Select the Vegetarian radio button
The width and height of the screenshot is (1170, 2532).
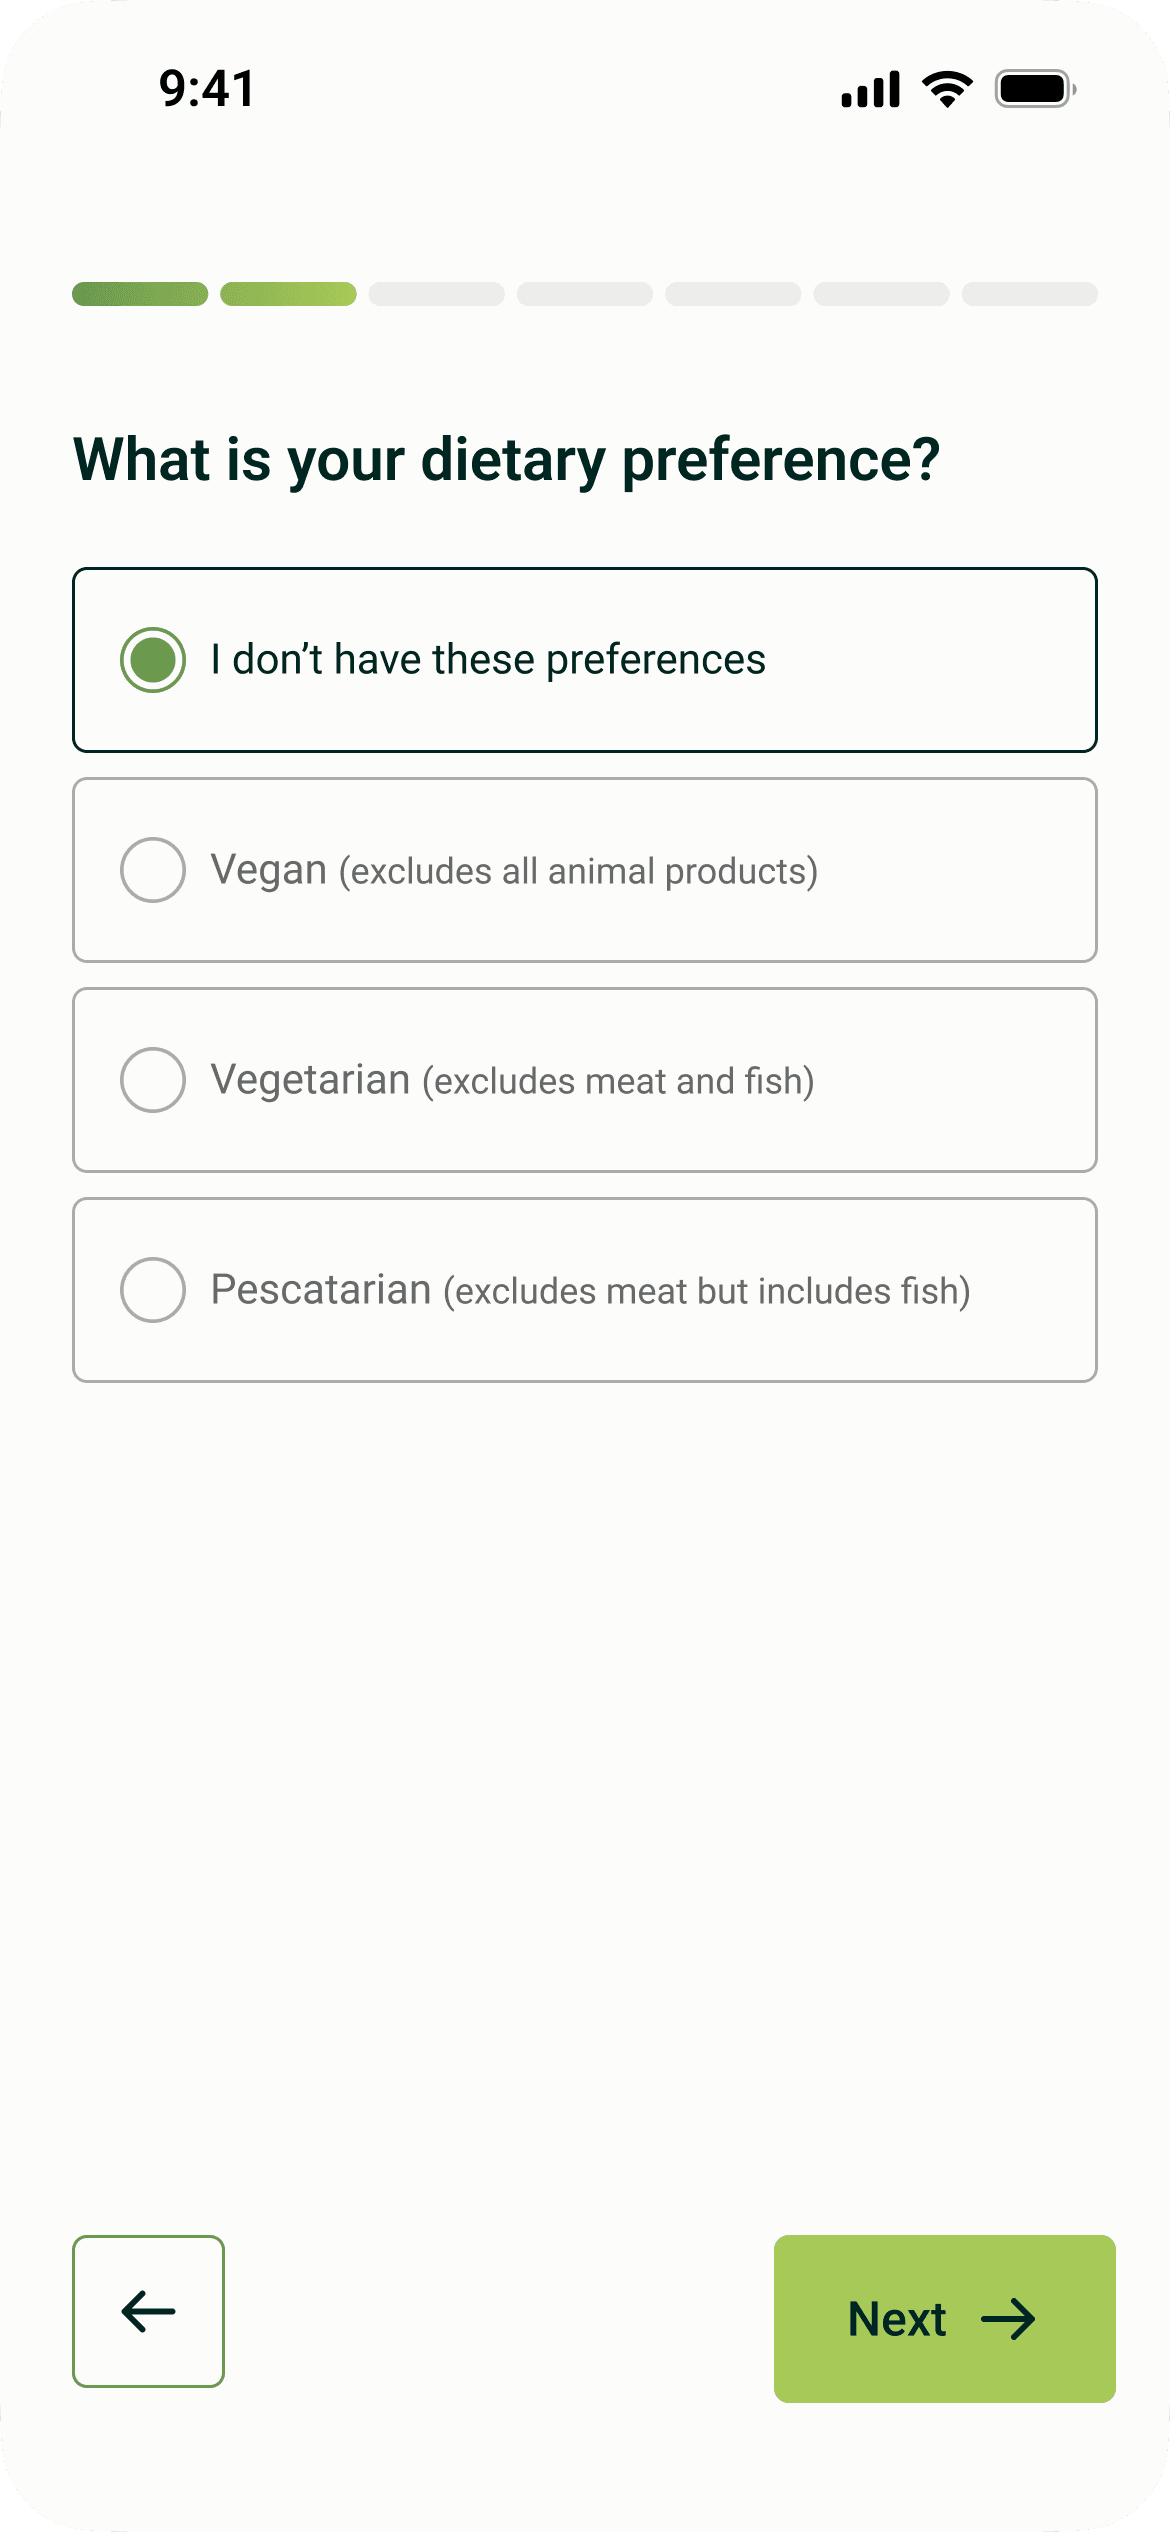(x=153, y=1080)
